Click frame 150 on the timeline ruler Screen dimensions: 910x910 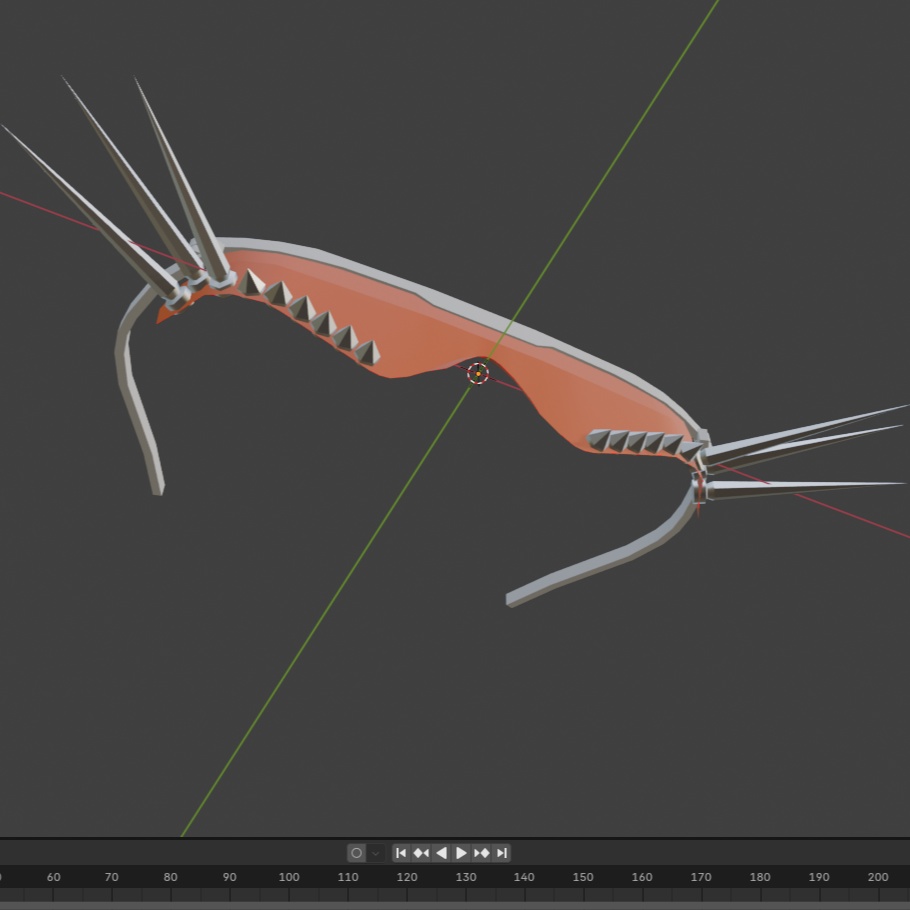click(x=583, y=877)
